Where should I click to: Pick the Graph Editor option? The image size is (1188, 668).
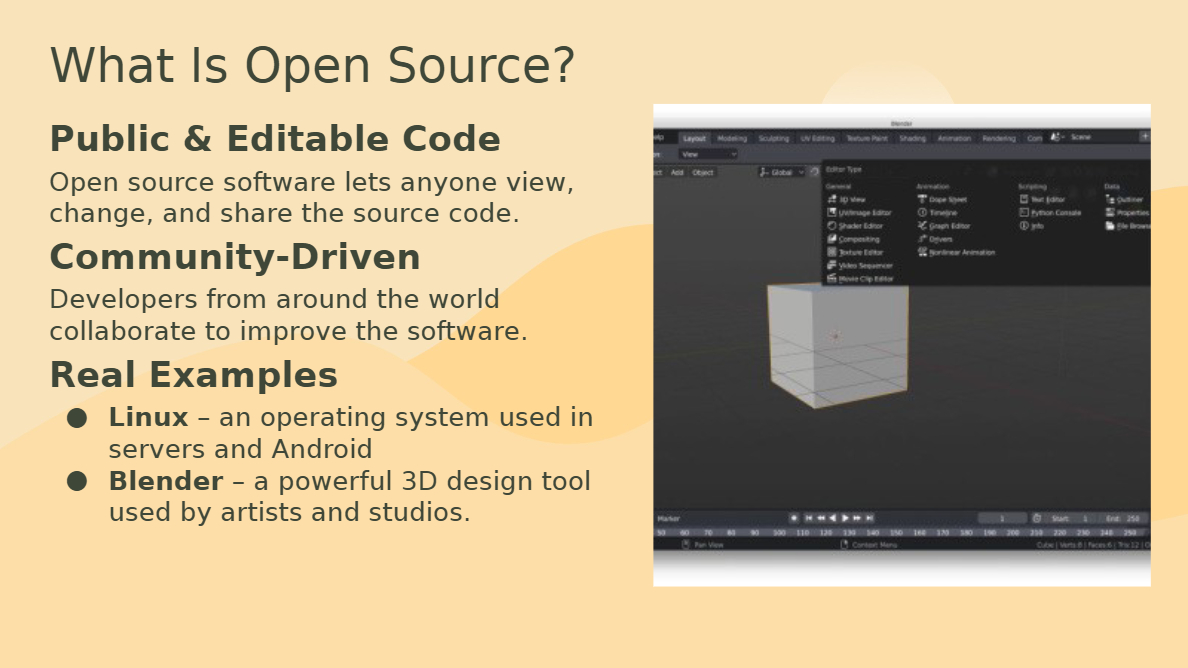click(x=948, y=226)
